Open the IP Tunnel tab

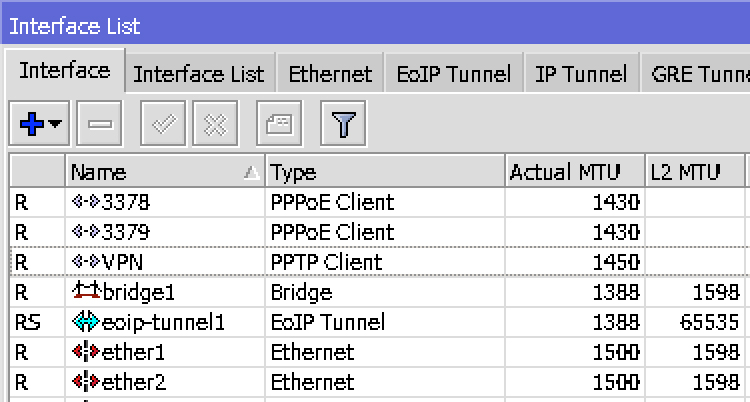coord(581,74)
